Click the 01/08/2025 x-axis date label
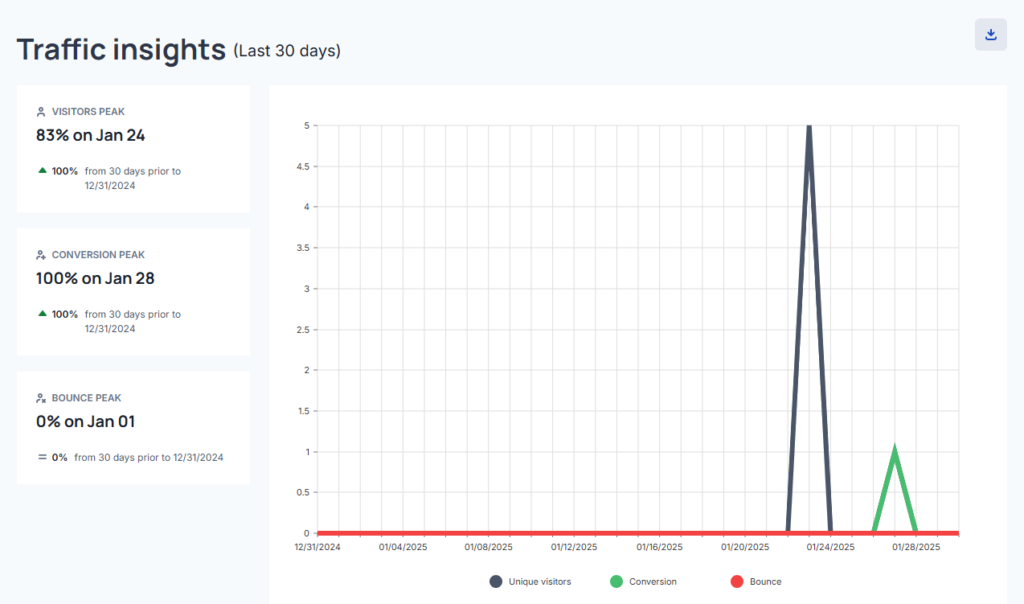Viewport: 1024px width, 604px height. click(488, 547)
